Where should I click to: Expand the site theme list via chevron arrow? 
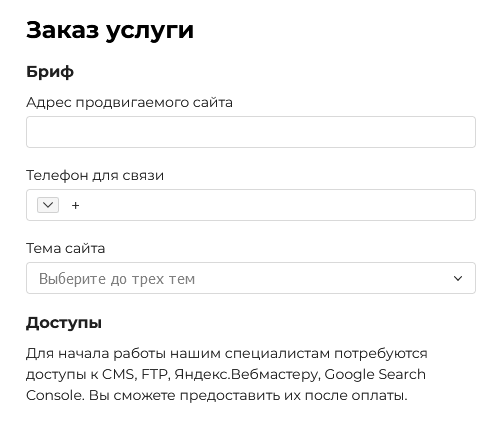tap(458, 278)
